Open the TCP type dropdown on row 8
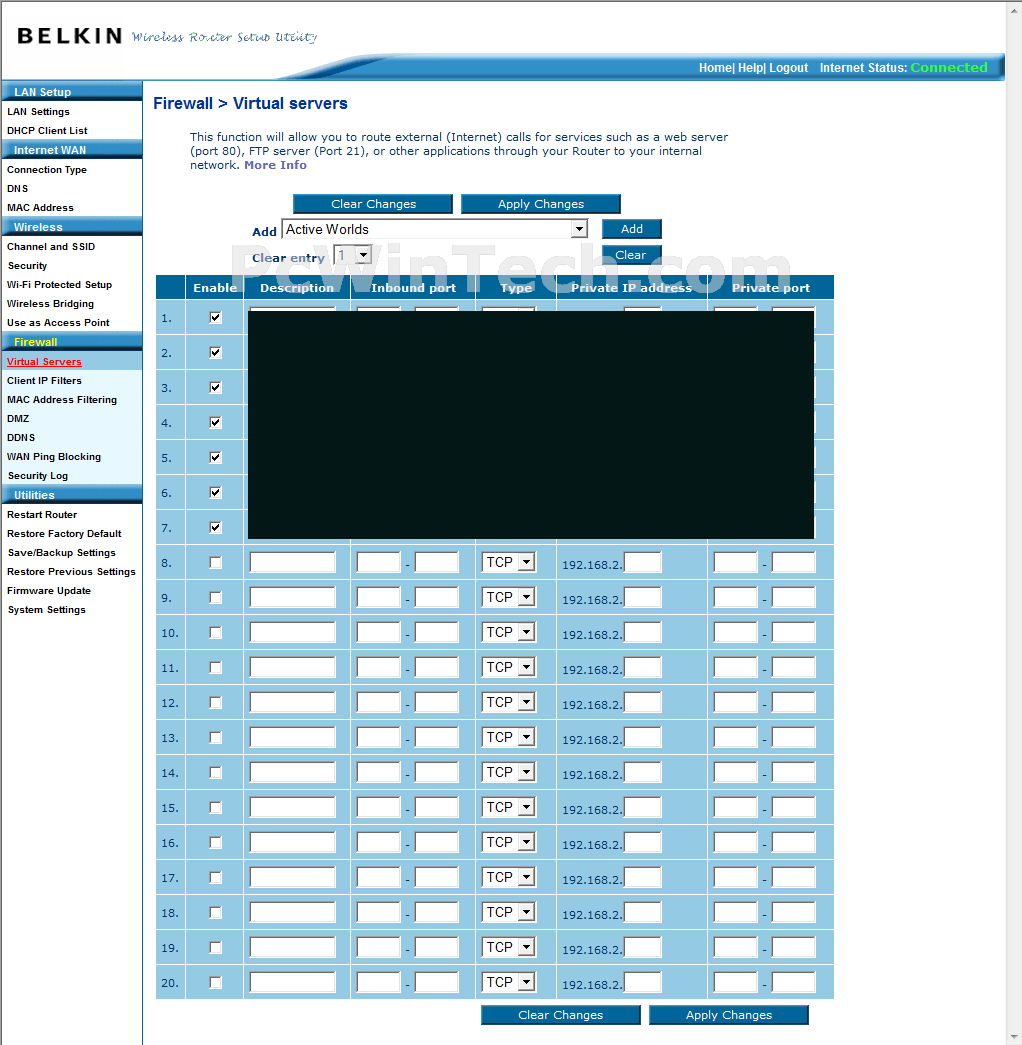The image size is (1022, 1045). [508, 562]
